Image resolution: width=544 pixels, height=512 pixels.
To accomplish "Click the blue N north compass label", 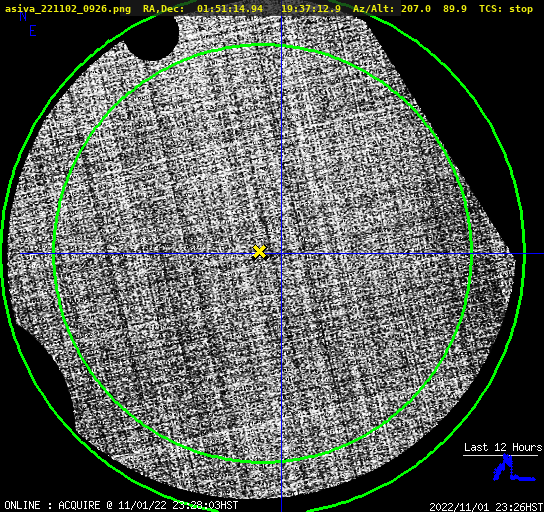I will 23,16.
